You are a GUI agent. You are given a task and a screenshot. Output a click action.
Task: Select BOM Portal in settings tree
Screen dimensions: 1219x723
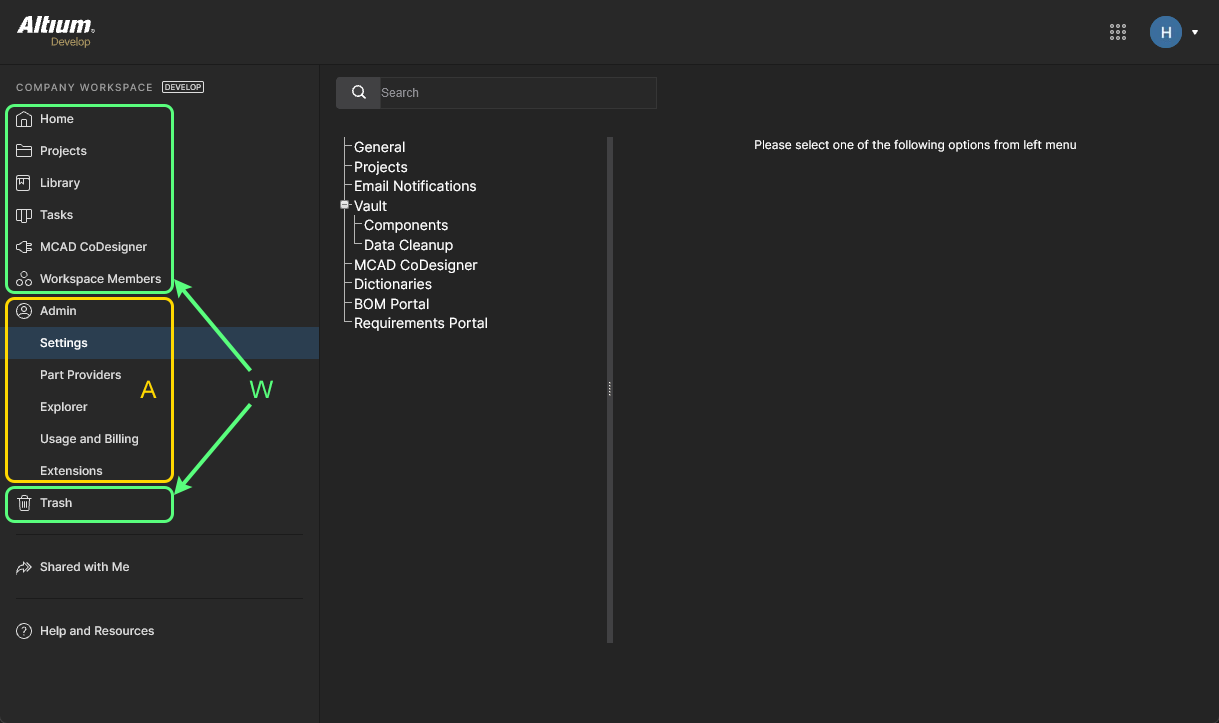[392, 304]
